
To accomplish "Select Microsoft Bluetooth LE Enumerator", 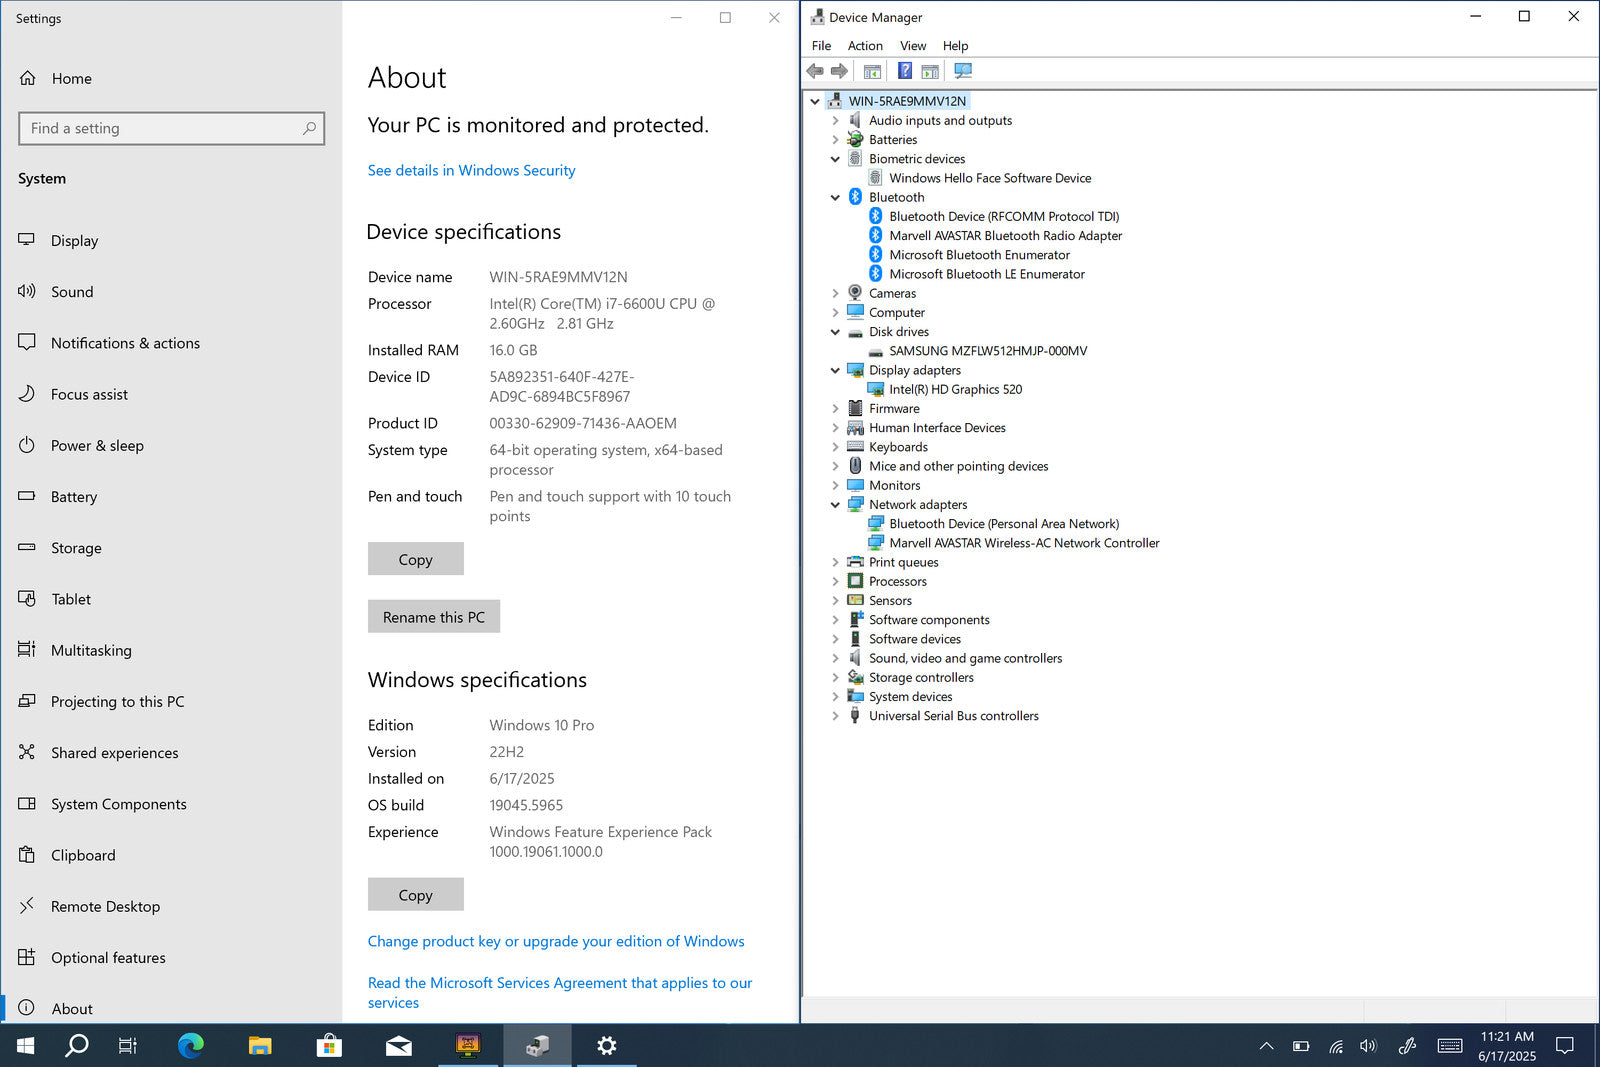I will [987, 274].
